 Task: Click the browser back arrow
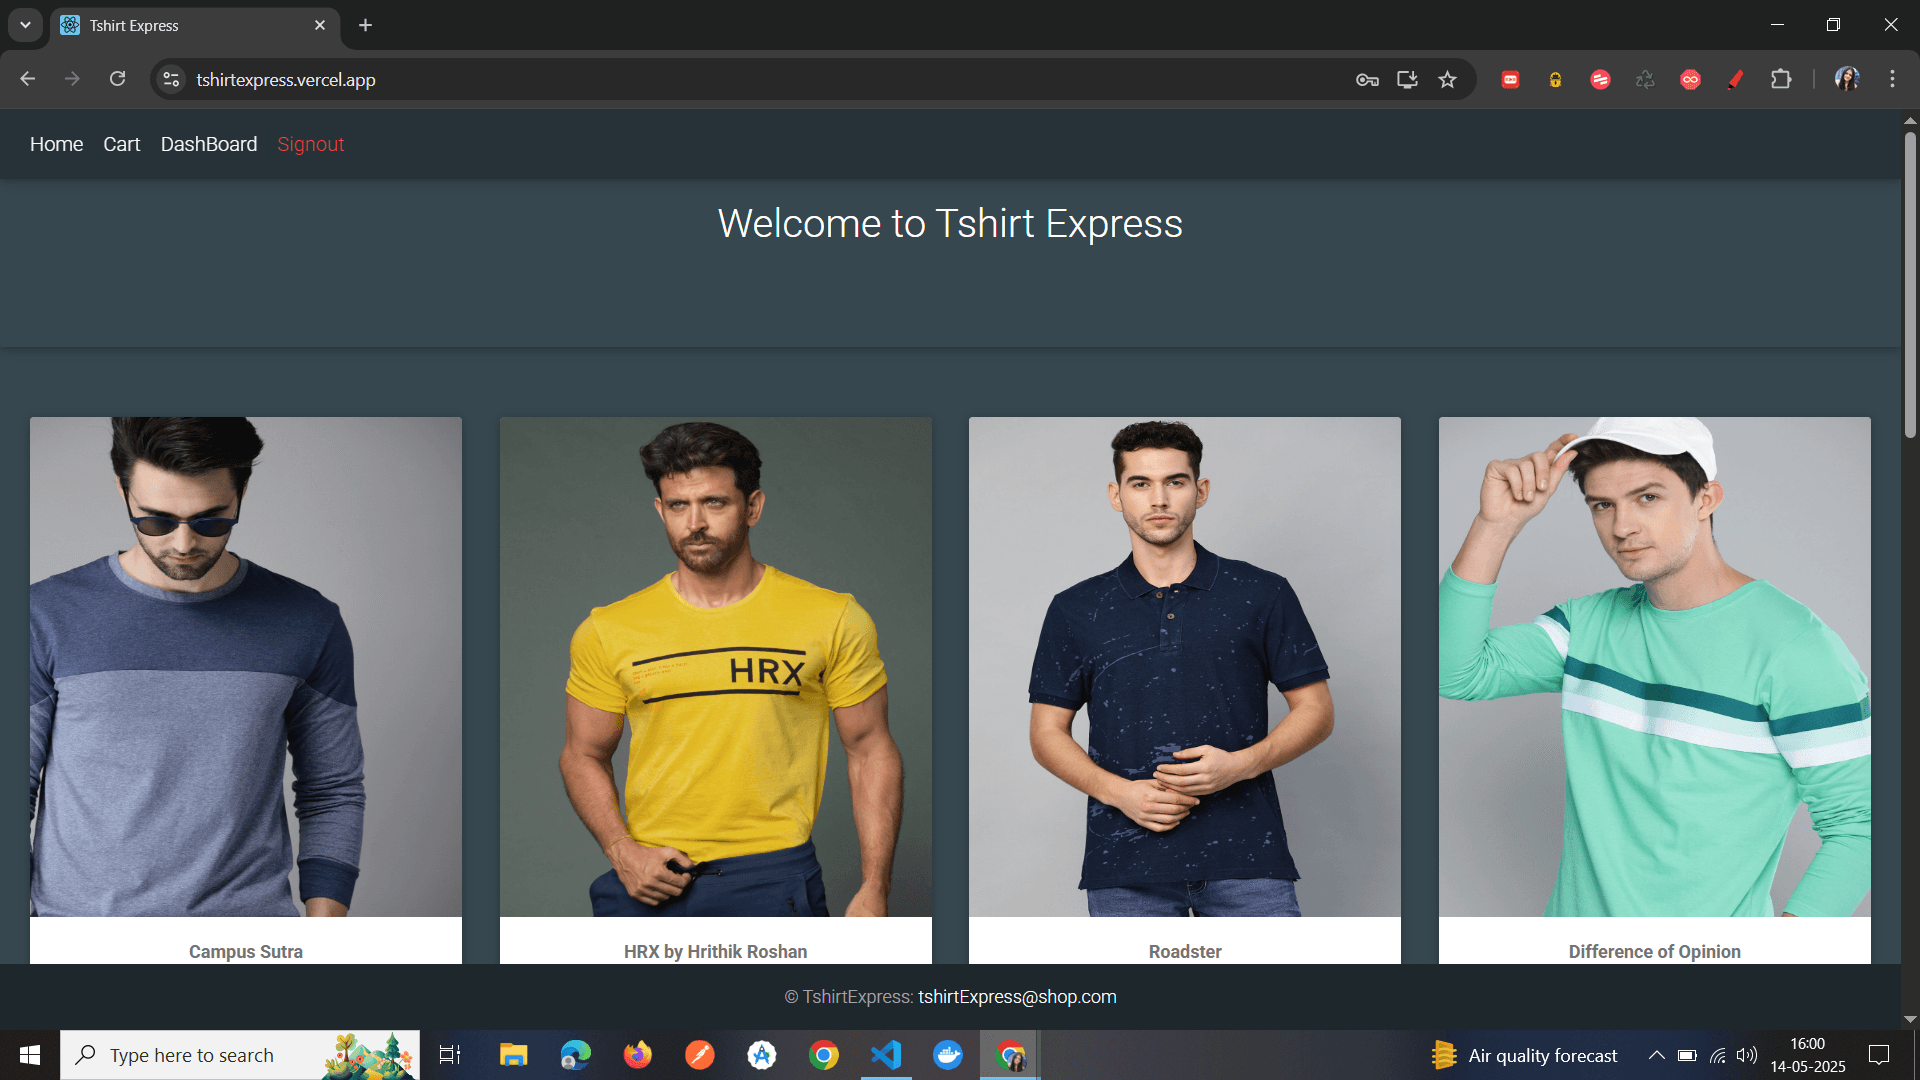coord(27,79)
